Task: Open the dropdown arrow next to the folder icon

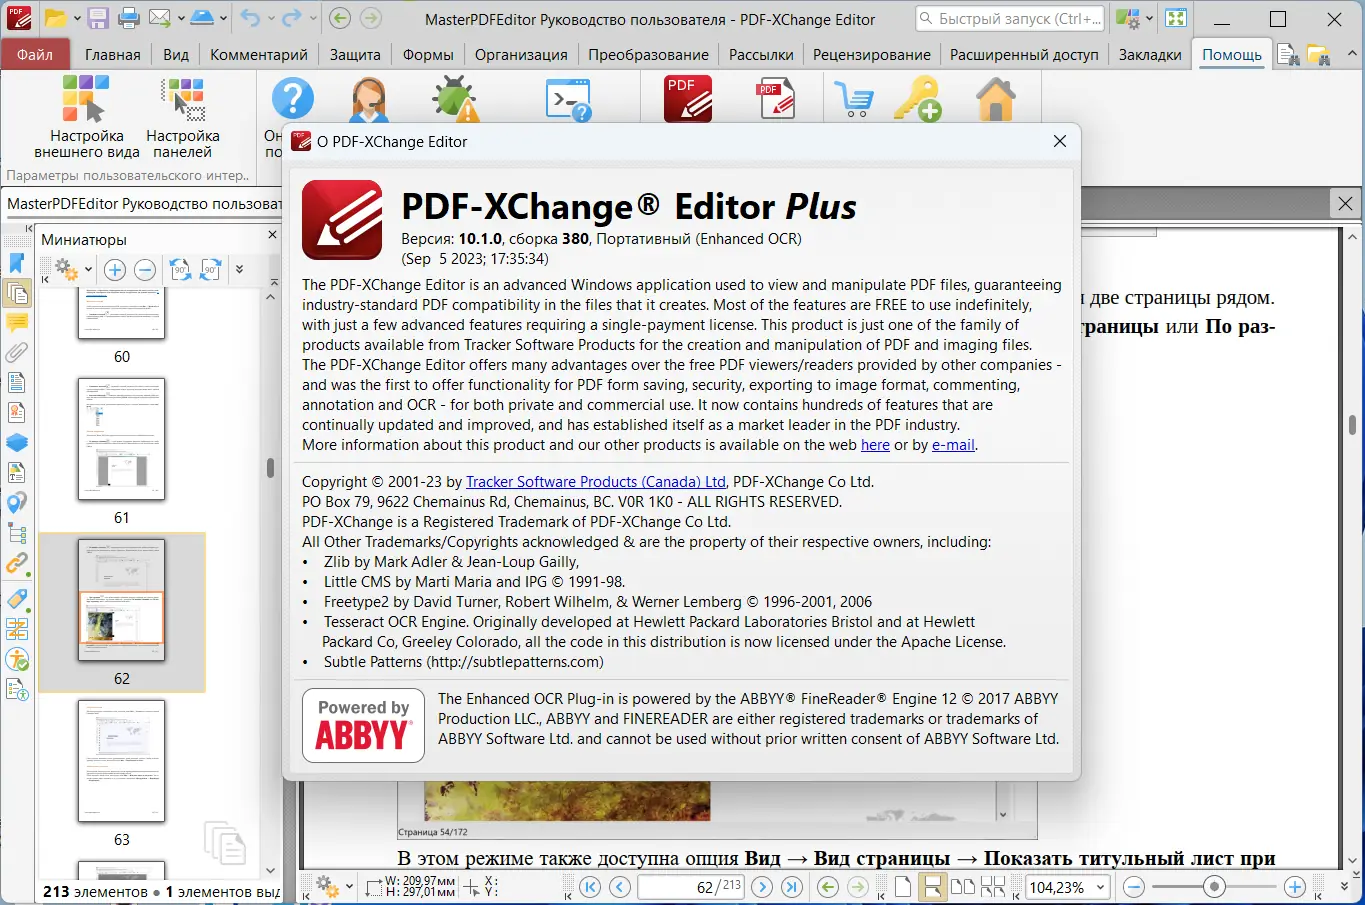Action: (76, 18)
